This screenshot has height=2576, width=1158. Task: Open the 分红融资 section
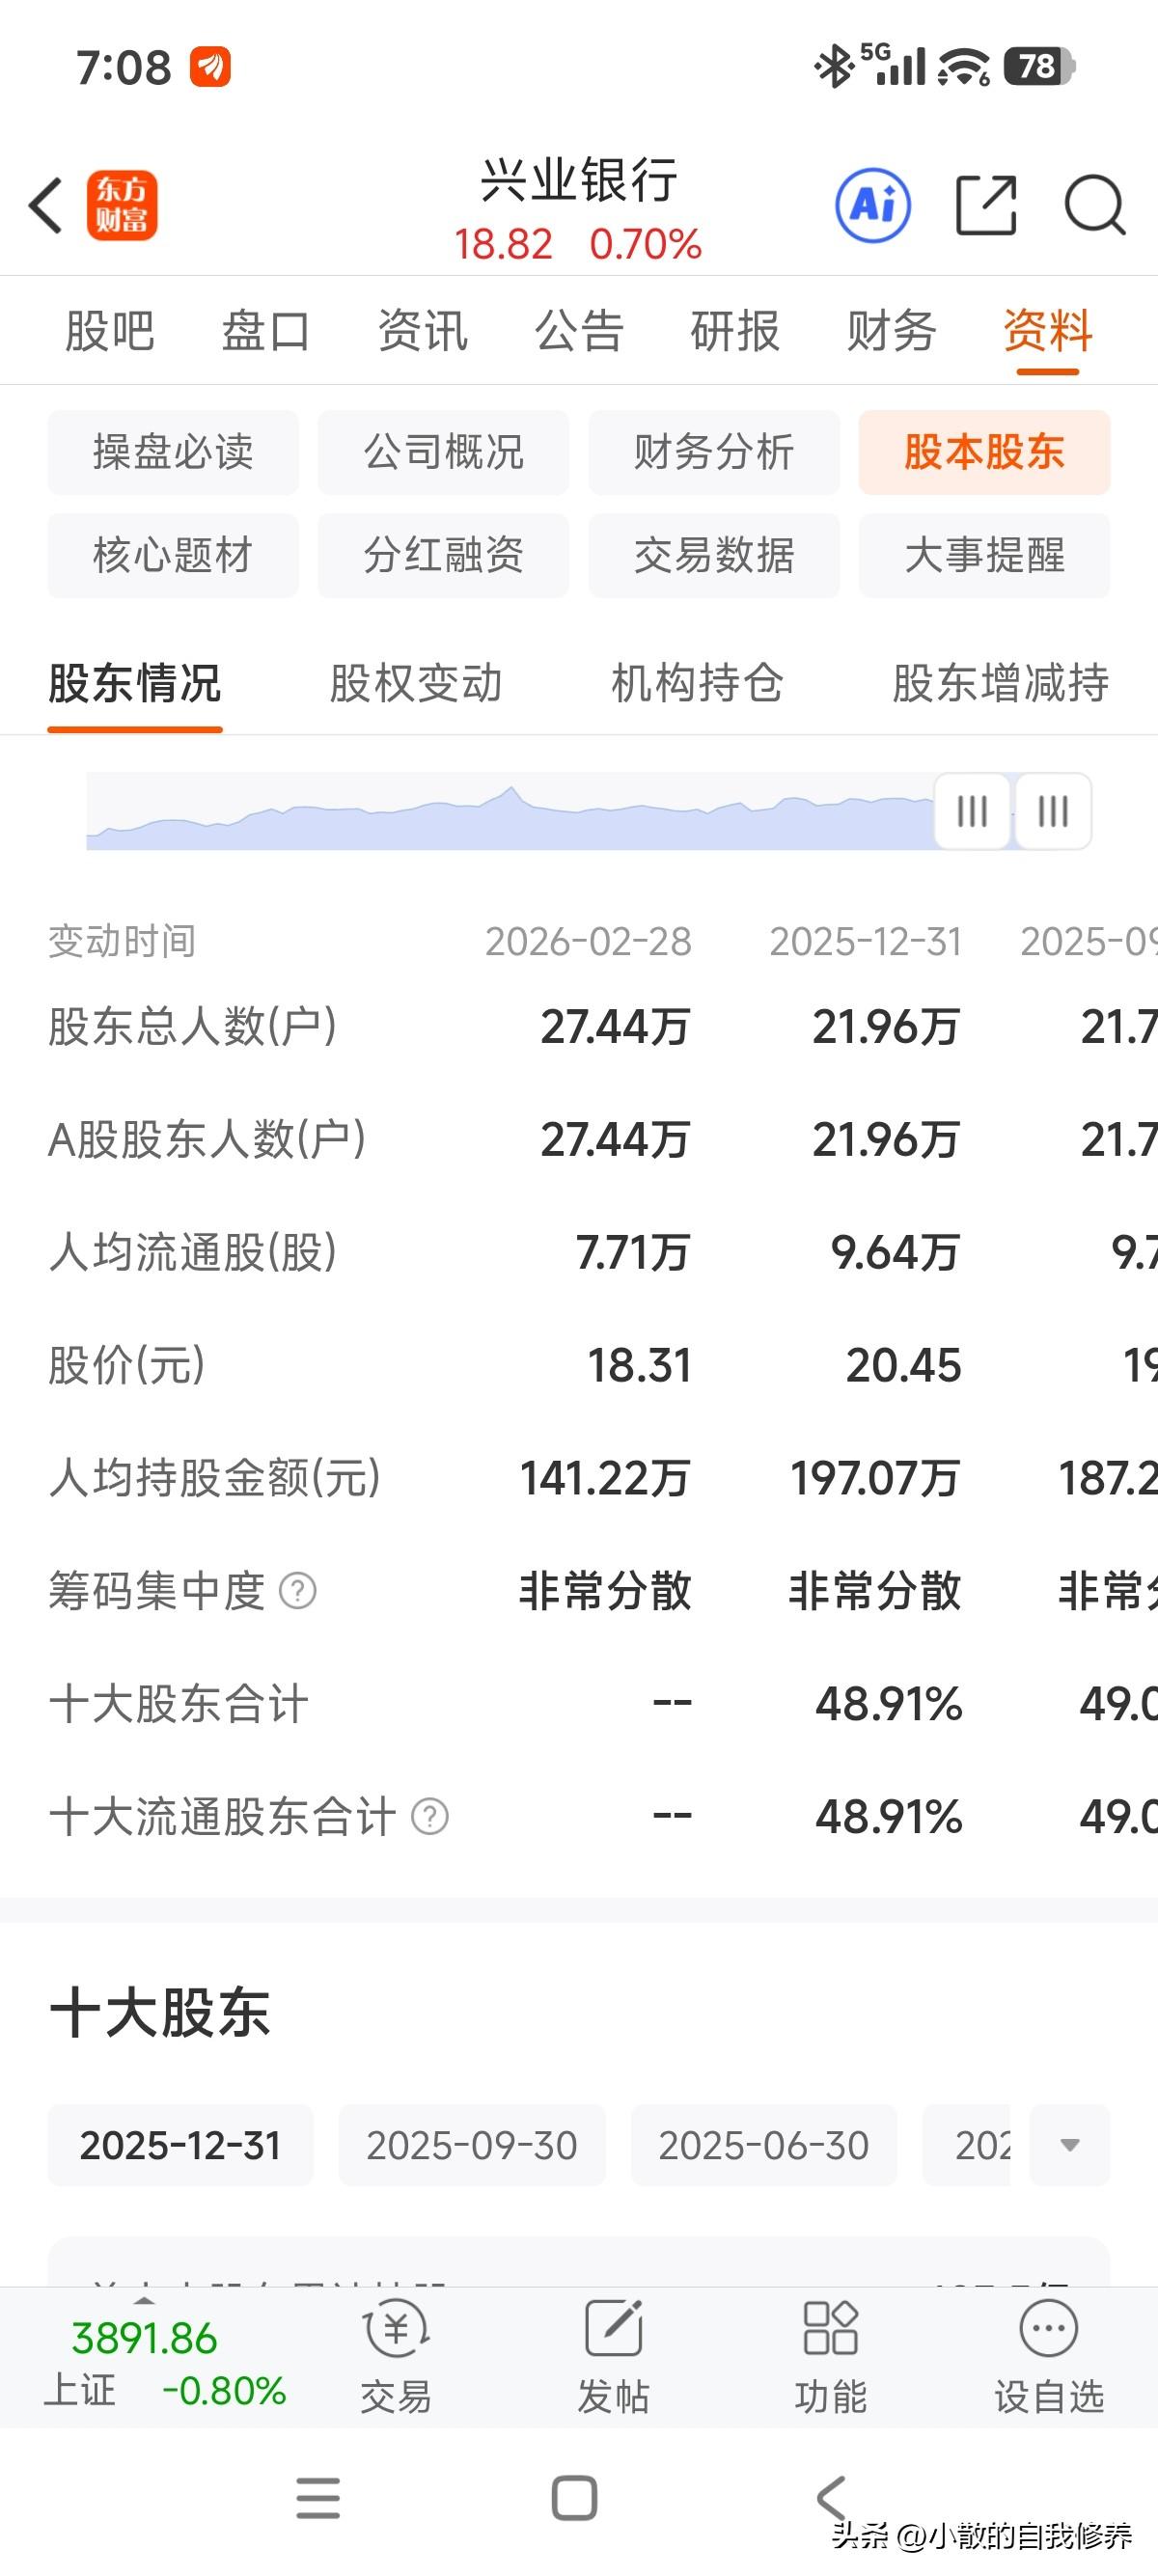(443, 555)
